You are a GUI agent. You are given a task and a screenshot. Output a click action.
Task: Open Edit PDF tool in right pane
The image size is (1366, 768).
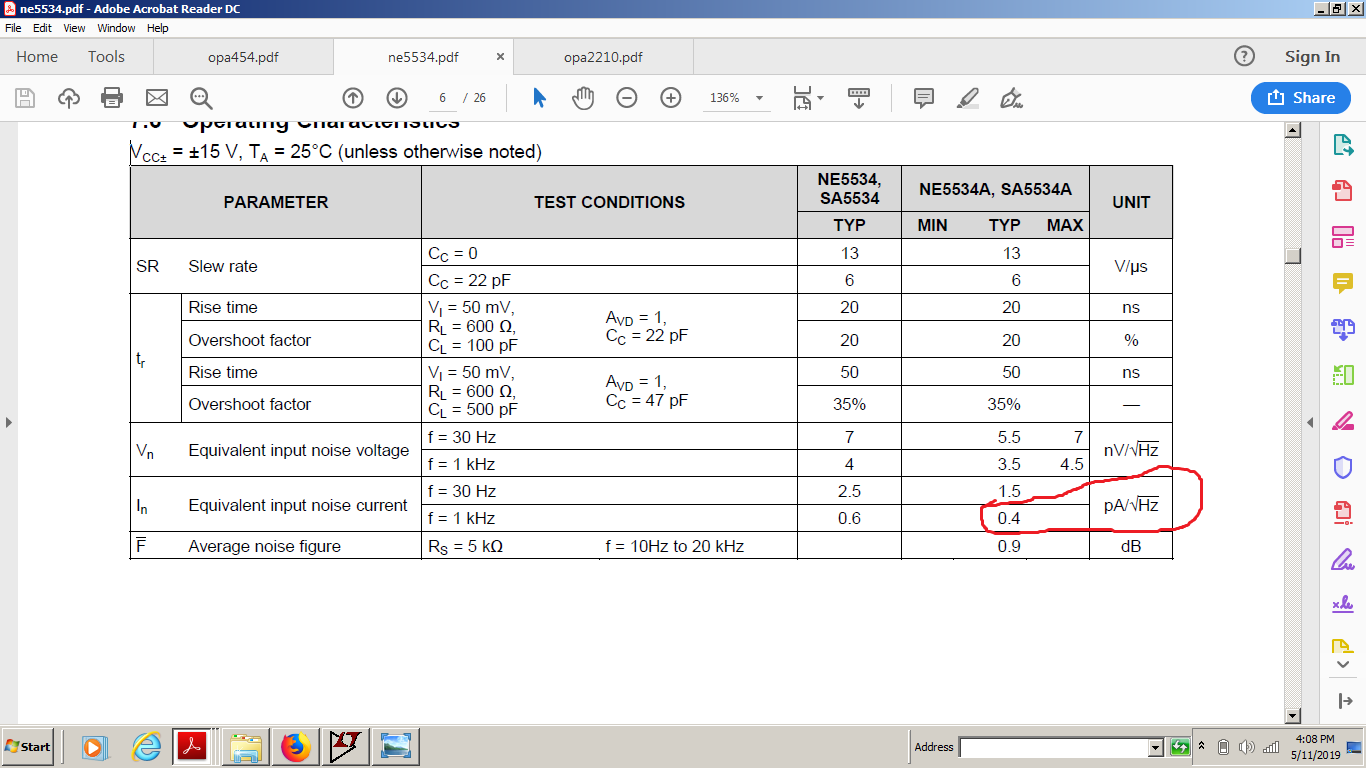(x=1343, y=237)
